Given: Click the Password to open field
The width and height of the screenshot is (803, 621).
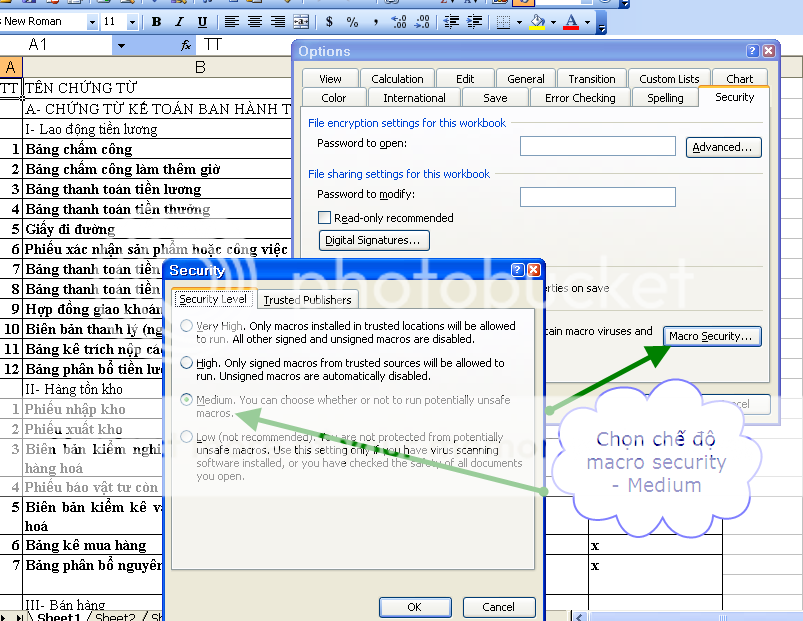Looking at the screenshot, I should [x=598, y=146].
